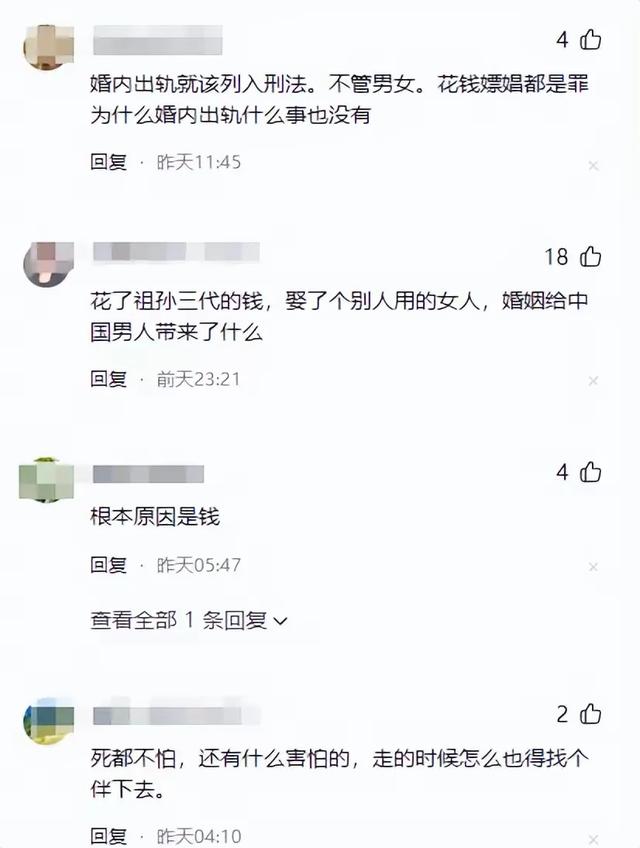Reply to the 根本原因是钱 comment
640x848 pixels.
pos(109,565)
